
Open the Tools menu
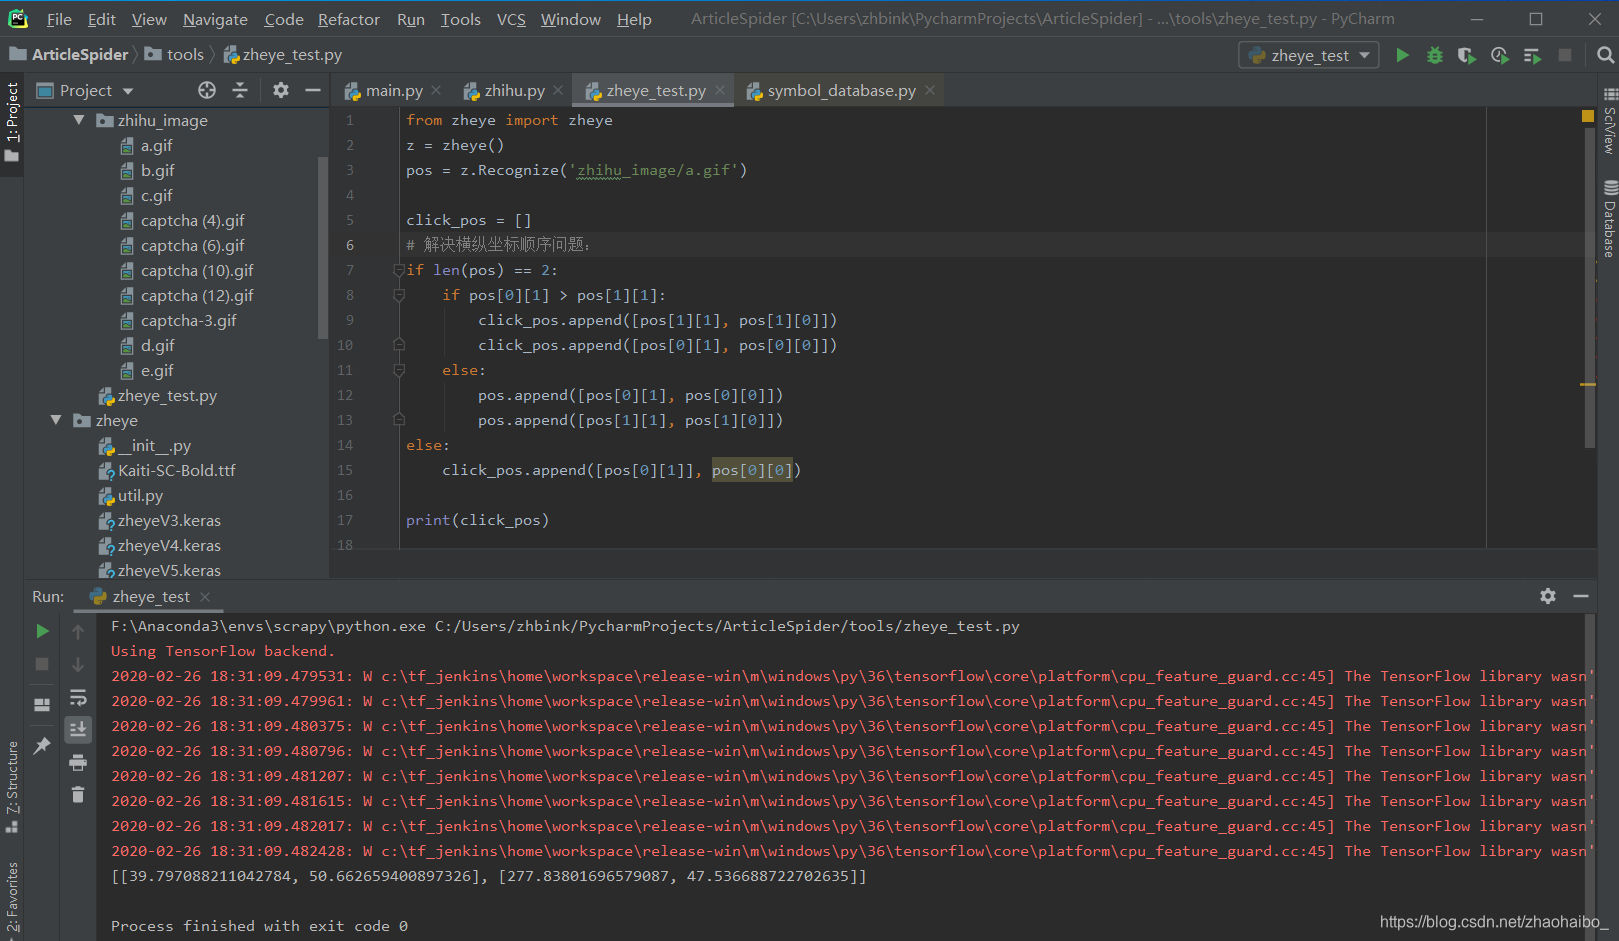click(x=461, y=19)
